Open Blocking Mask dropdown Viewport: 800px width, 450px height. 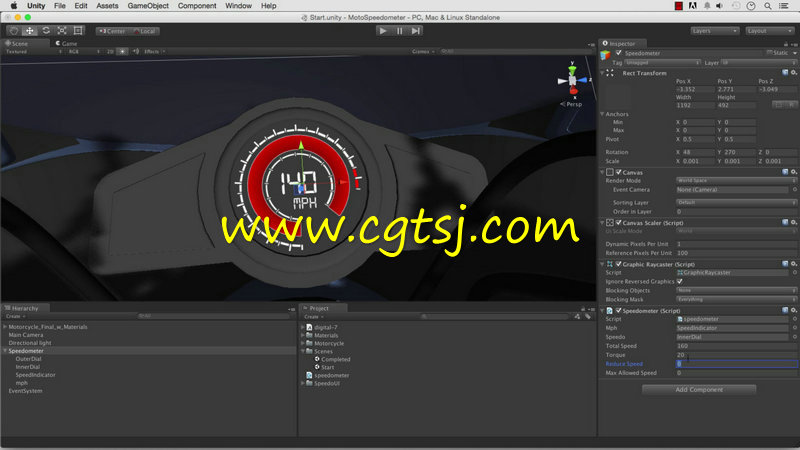(x=736, y=299)
